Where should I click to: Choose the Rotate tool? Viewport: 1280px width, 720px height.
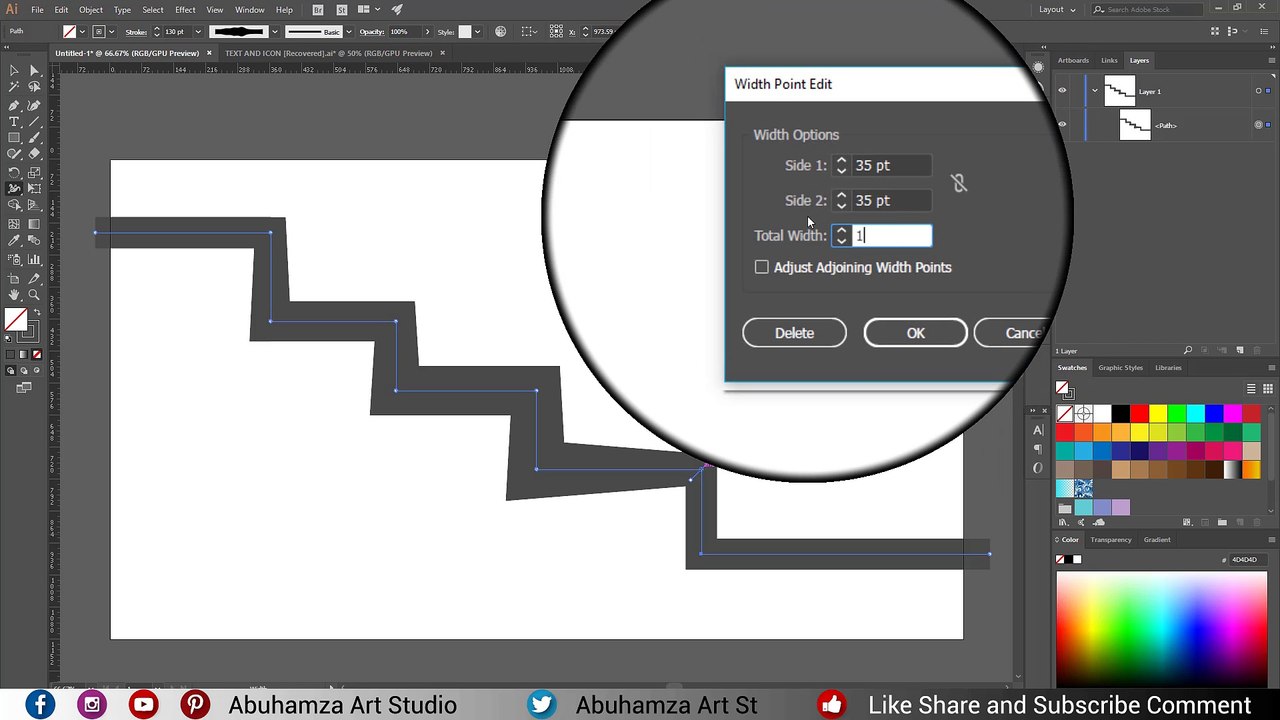point(14,172)
